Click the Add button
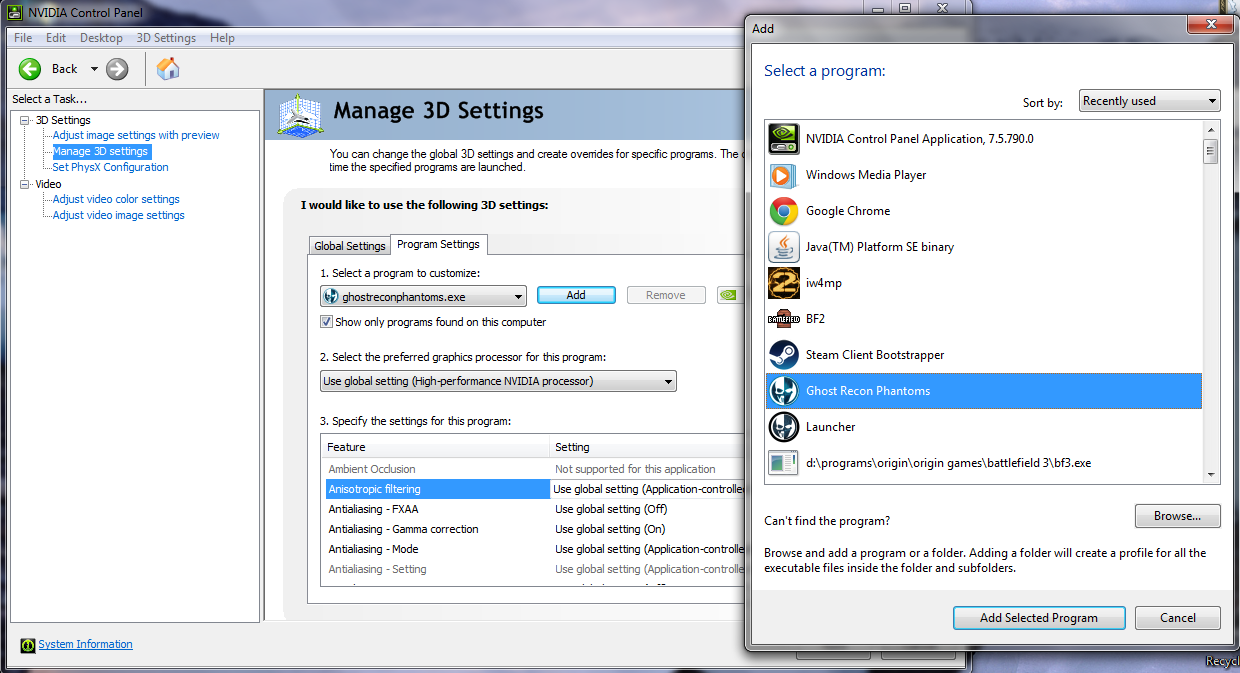Viewport: 1240px width, 673px height. coord(576,295)
